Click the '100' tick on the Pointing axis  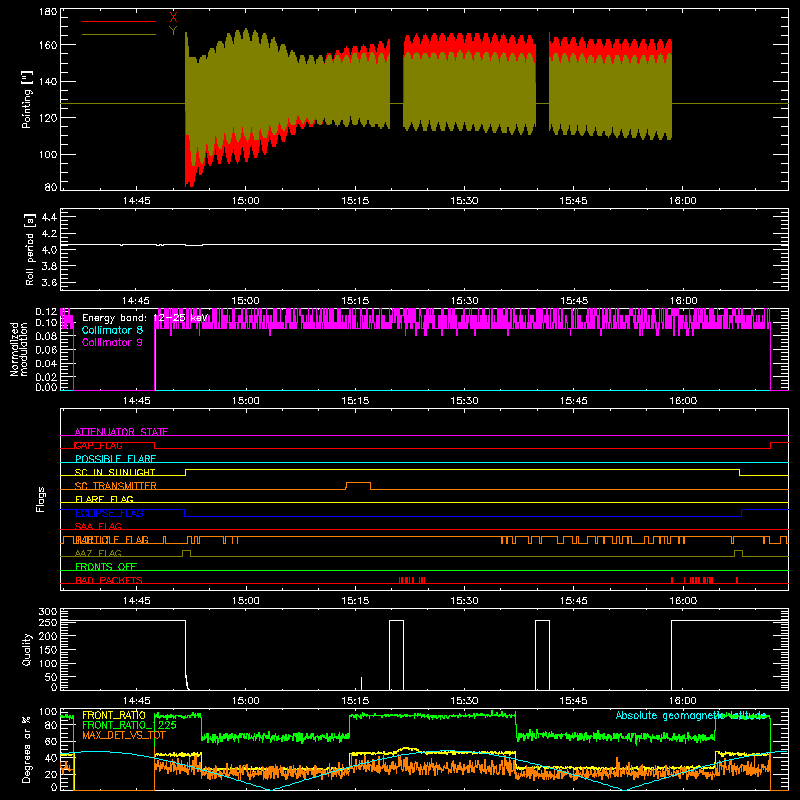tap(48, 155)
